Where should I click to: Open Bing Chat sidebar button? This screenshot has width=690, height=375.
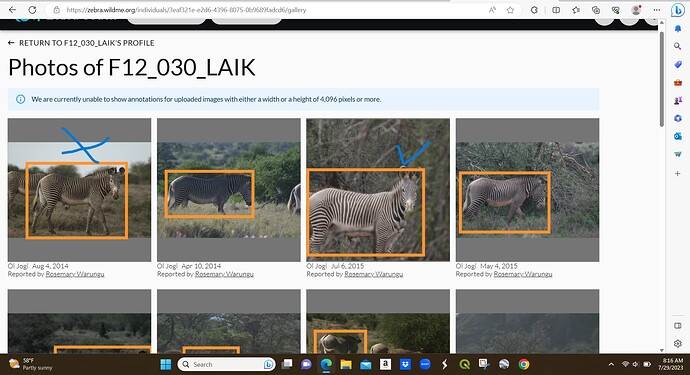tap(678, 10)
